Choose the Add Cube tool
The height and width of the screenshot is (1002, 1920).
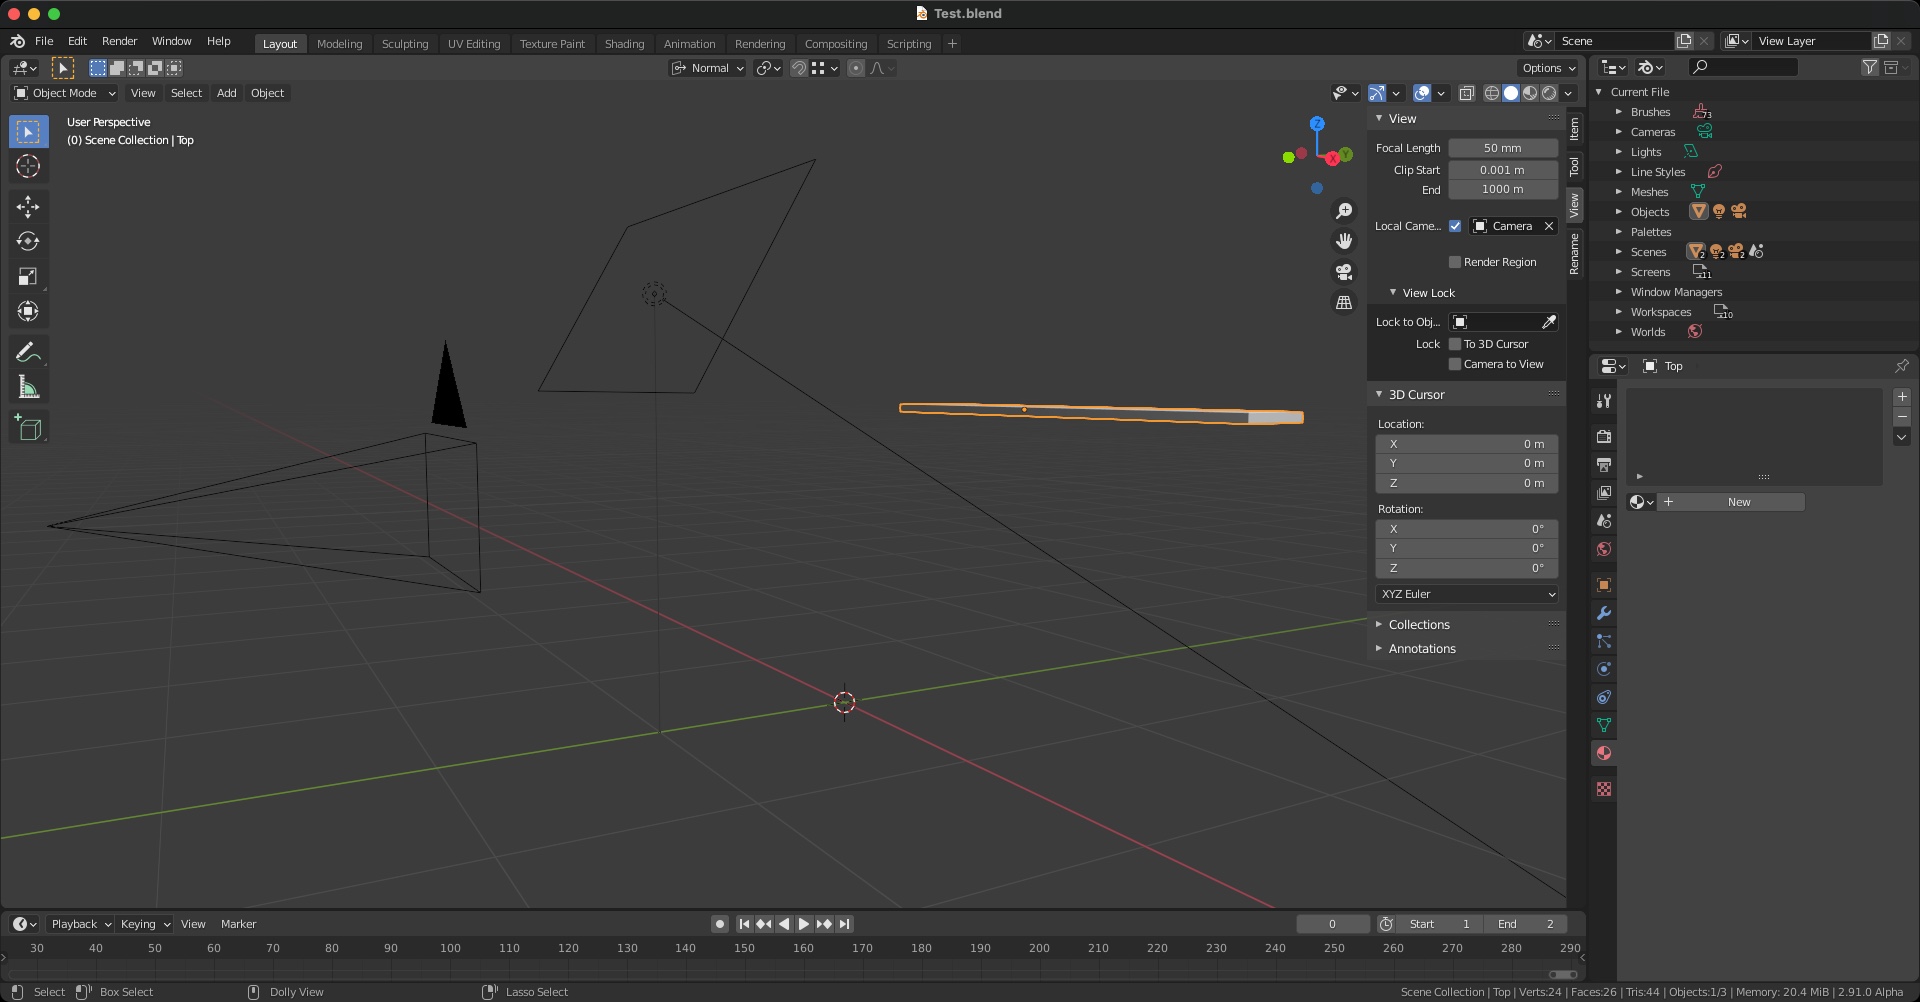(28, 428)
